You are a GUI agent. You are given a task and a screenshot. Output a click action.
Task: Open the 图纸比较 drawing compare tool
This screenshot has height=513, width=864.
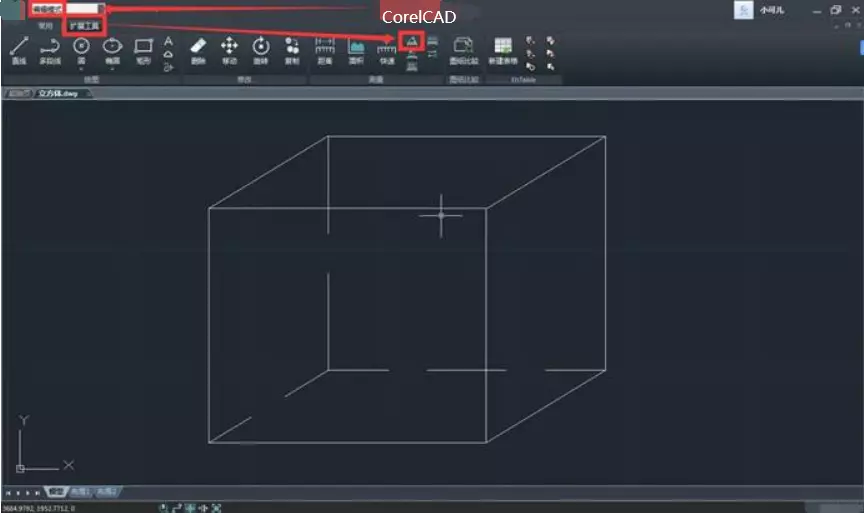[x=463, y=51]
